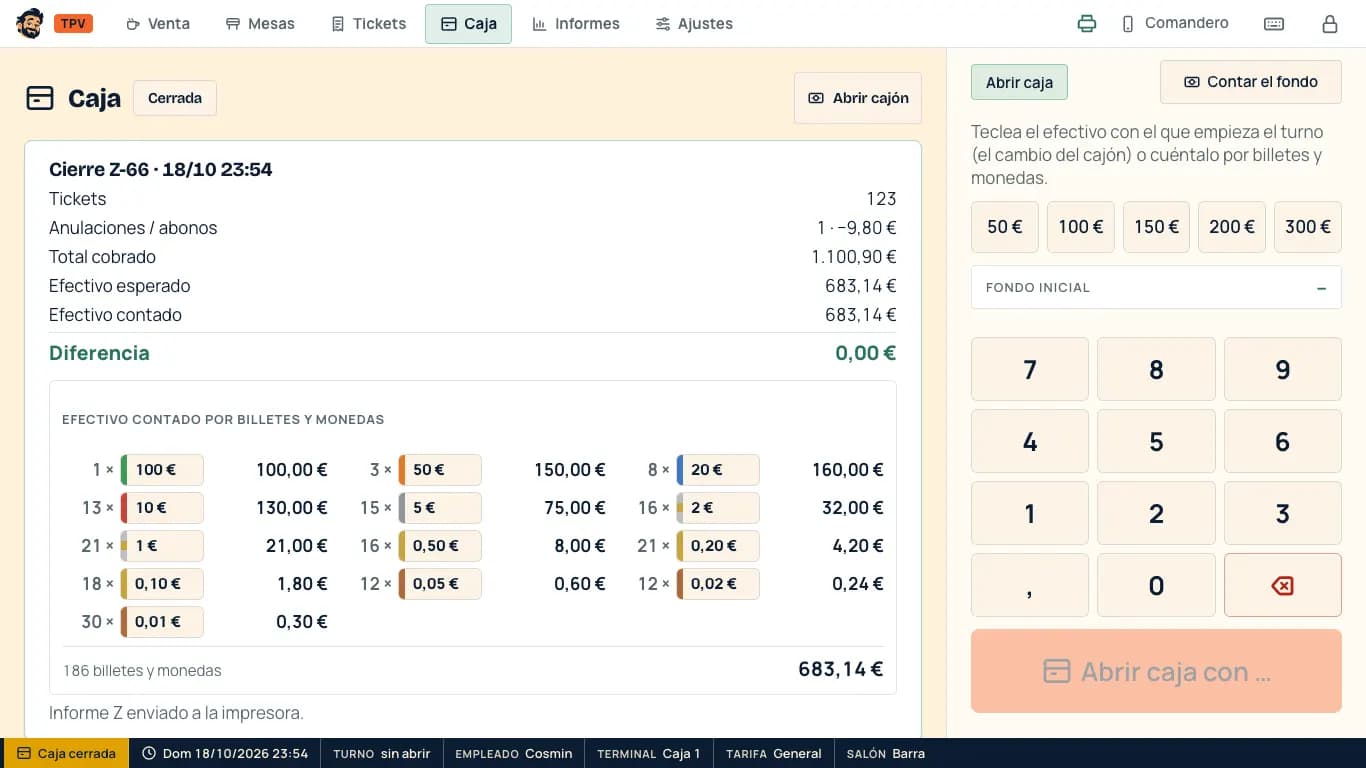The width and height of the screenshot is (1366, 768).
Task: Click the Diferencia 0,00 € value
Action: (x=865, y=353)
